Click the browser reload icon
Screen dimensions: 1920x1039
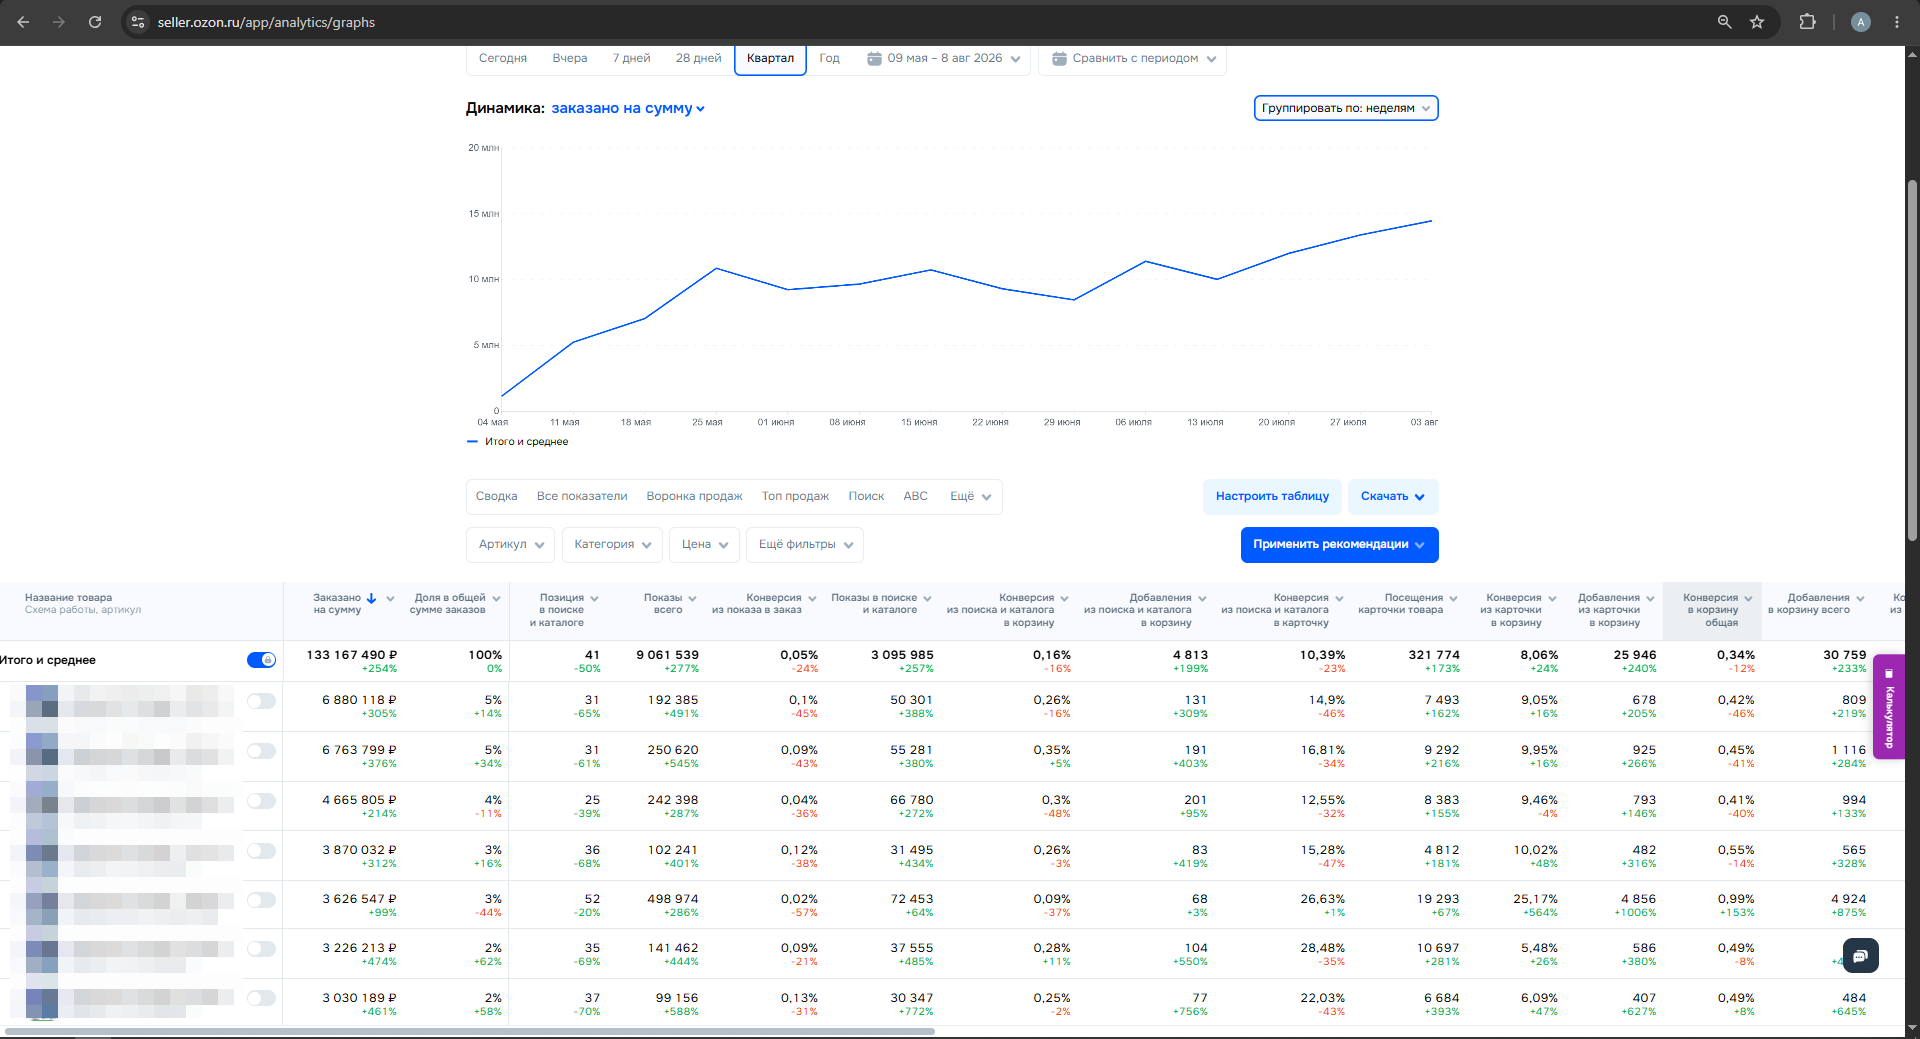(95, 22)
